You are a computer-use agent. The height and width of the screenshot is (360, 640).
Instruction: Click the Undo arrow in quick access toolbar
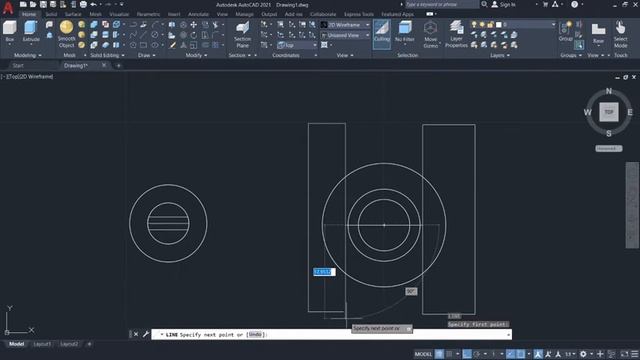point(93,4)
